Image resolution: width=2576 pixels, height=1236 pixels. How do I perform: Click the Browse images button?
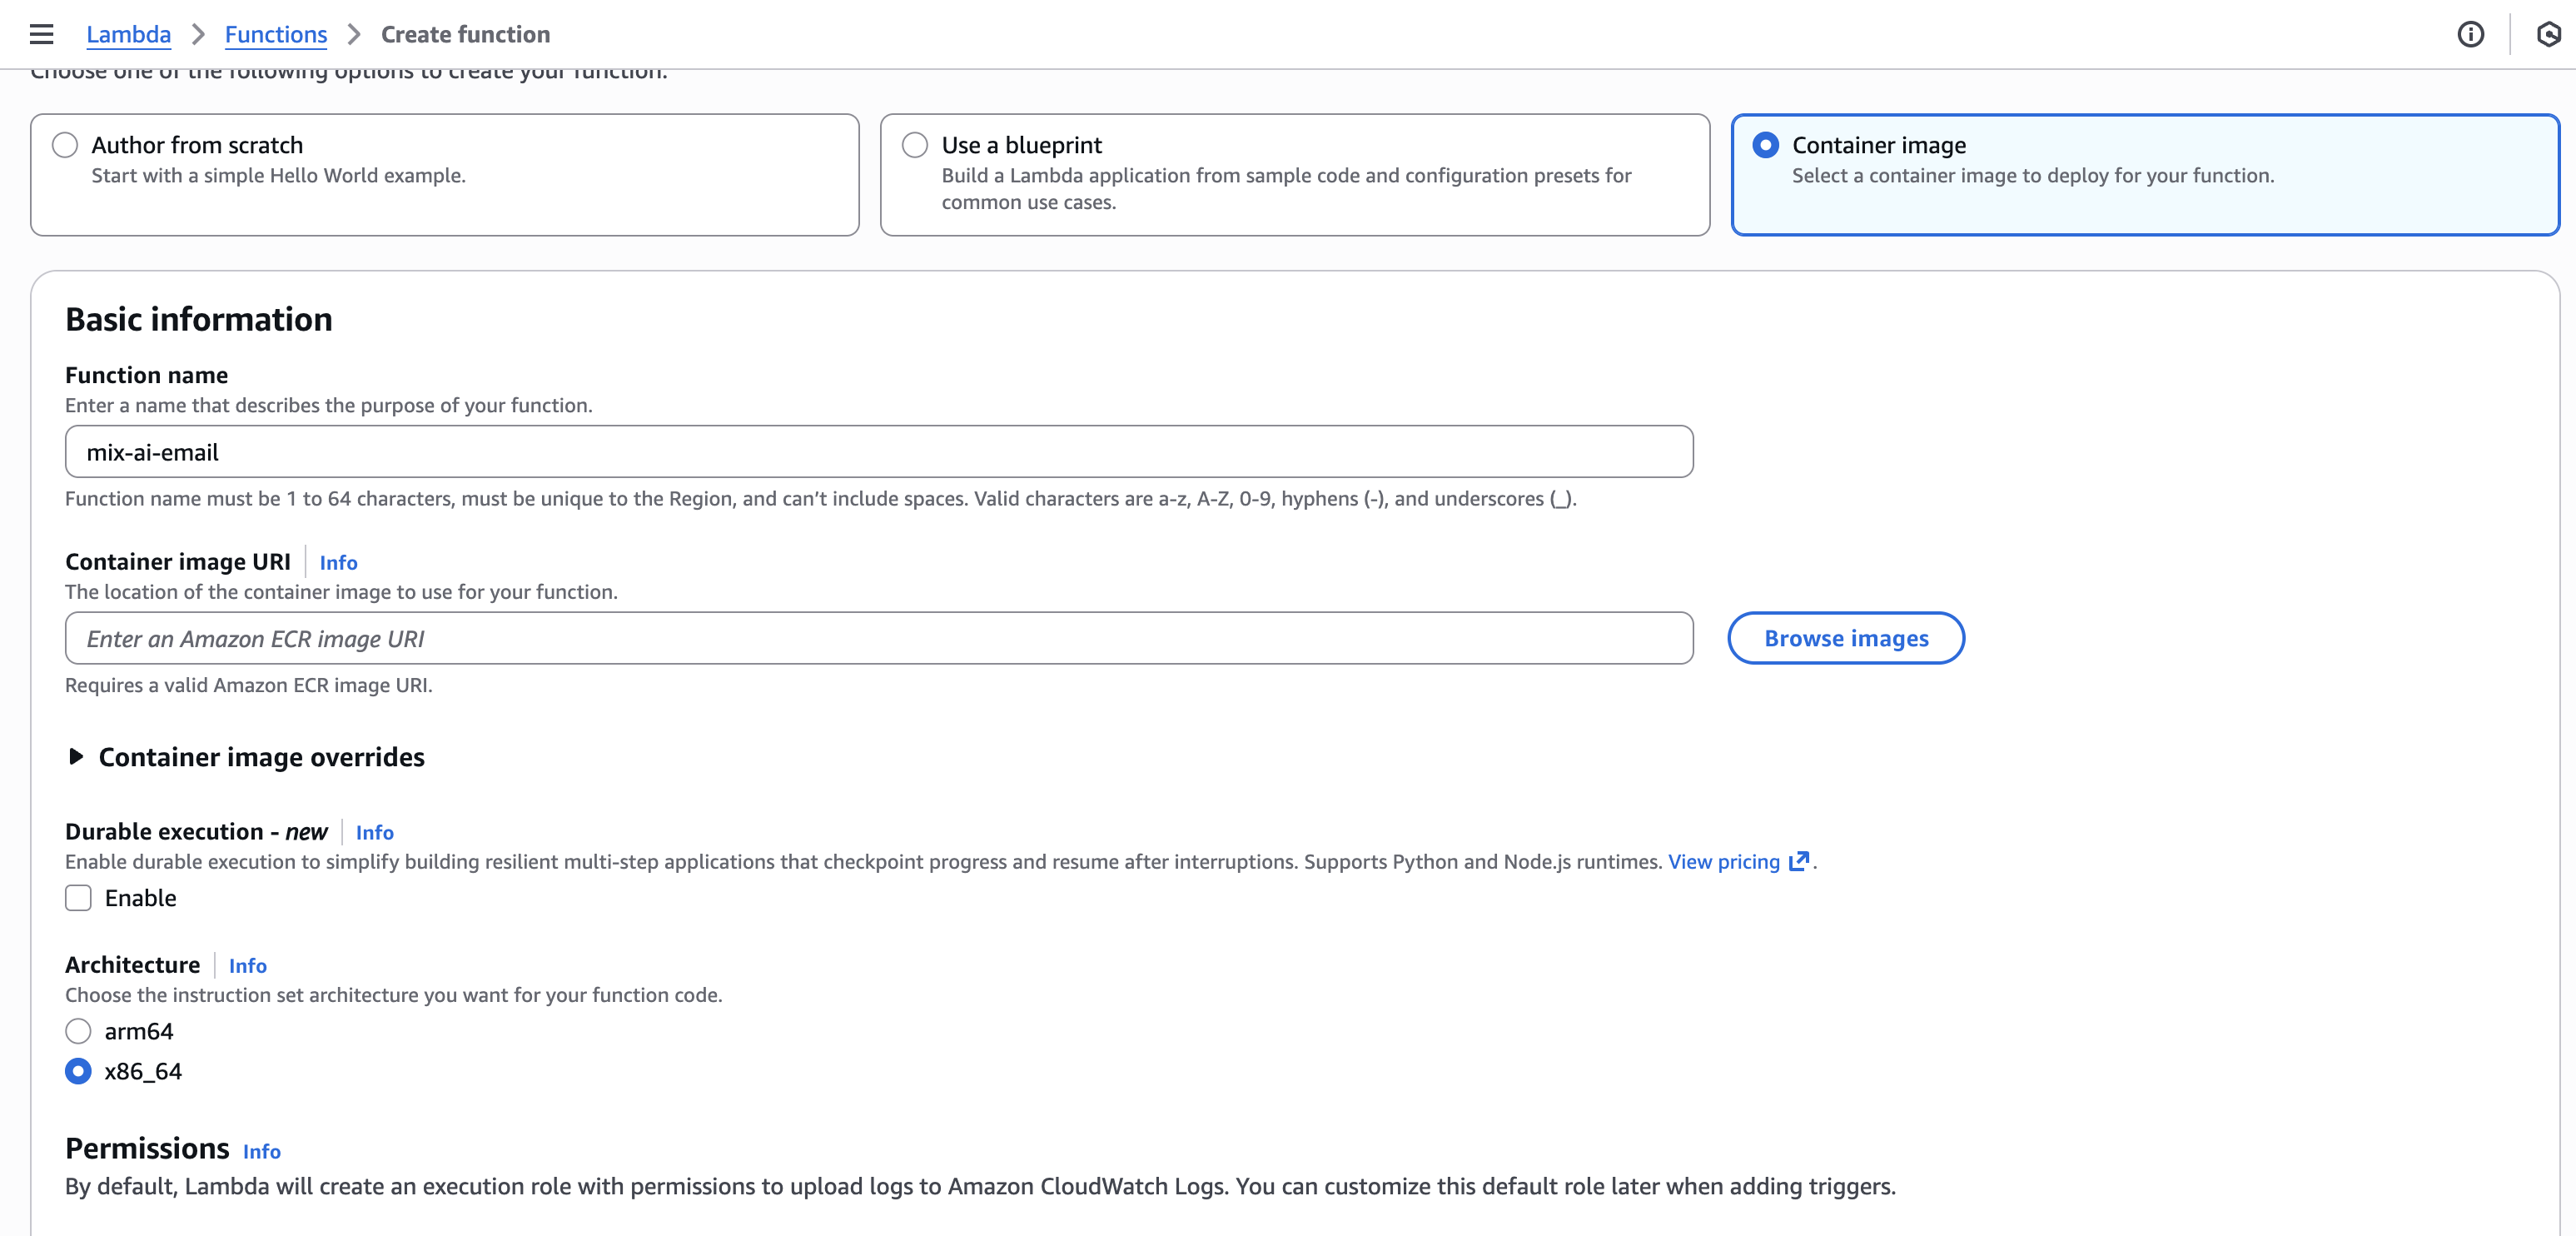pyautogui.click(x=1846, y=638)
